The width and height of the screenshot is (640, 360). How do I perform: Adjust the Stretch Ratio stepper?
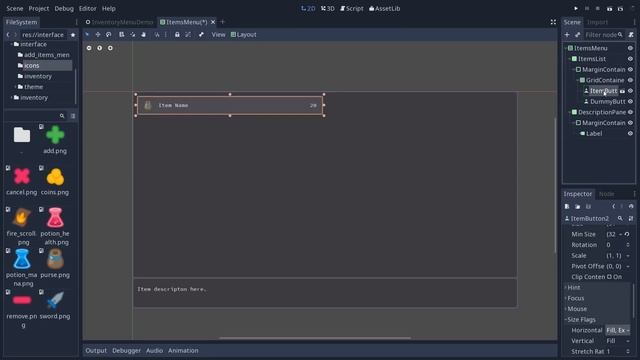tap(628, 351)
